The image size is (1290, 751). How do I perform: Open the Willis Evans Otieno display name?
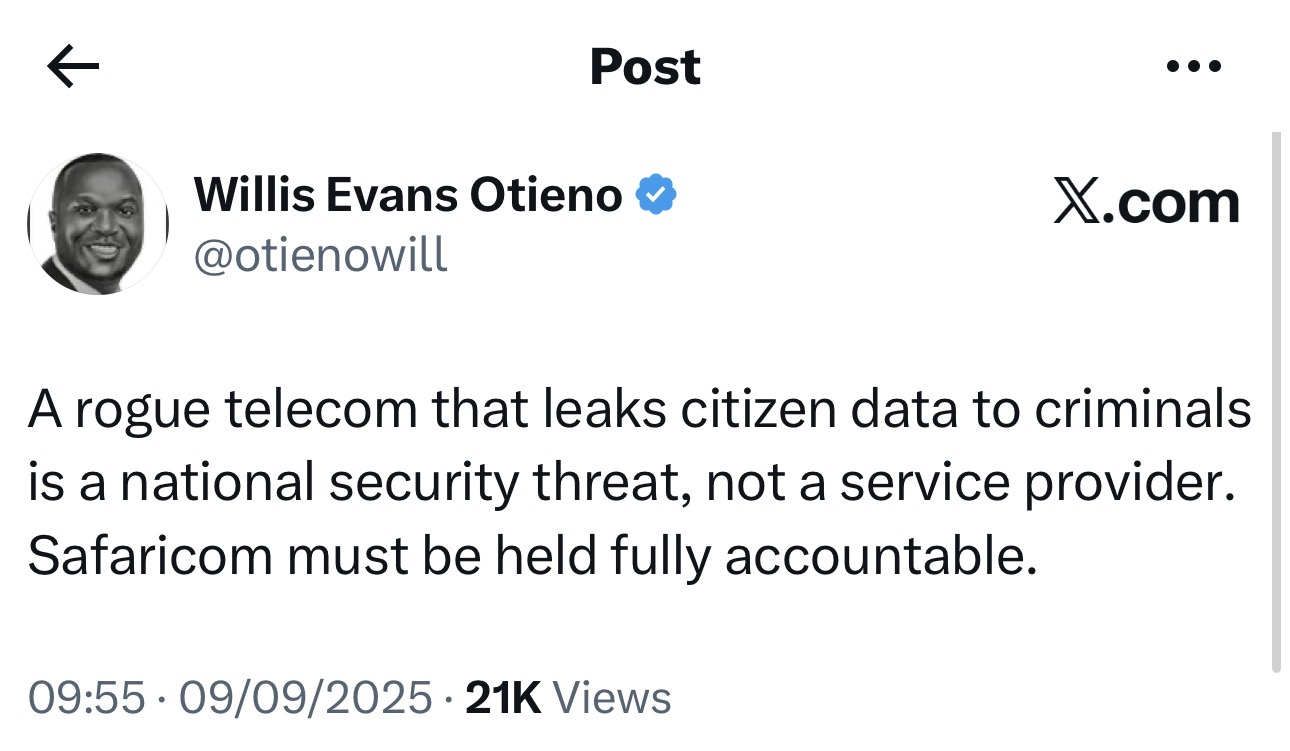click(x=408, y=194)
